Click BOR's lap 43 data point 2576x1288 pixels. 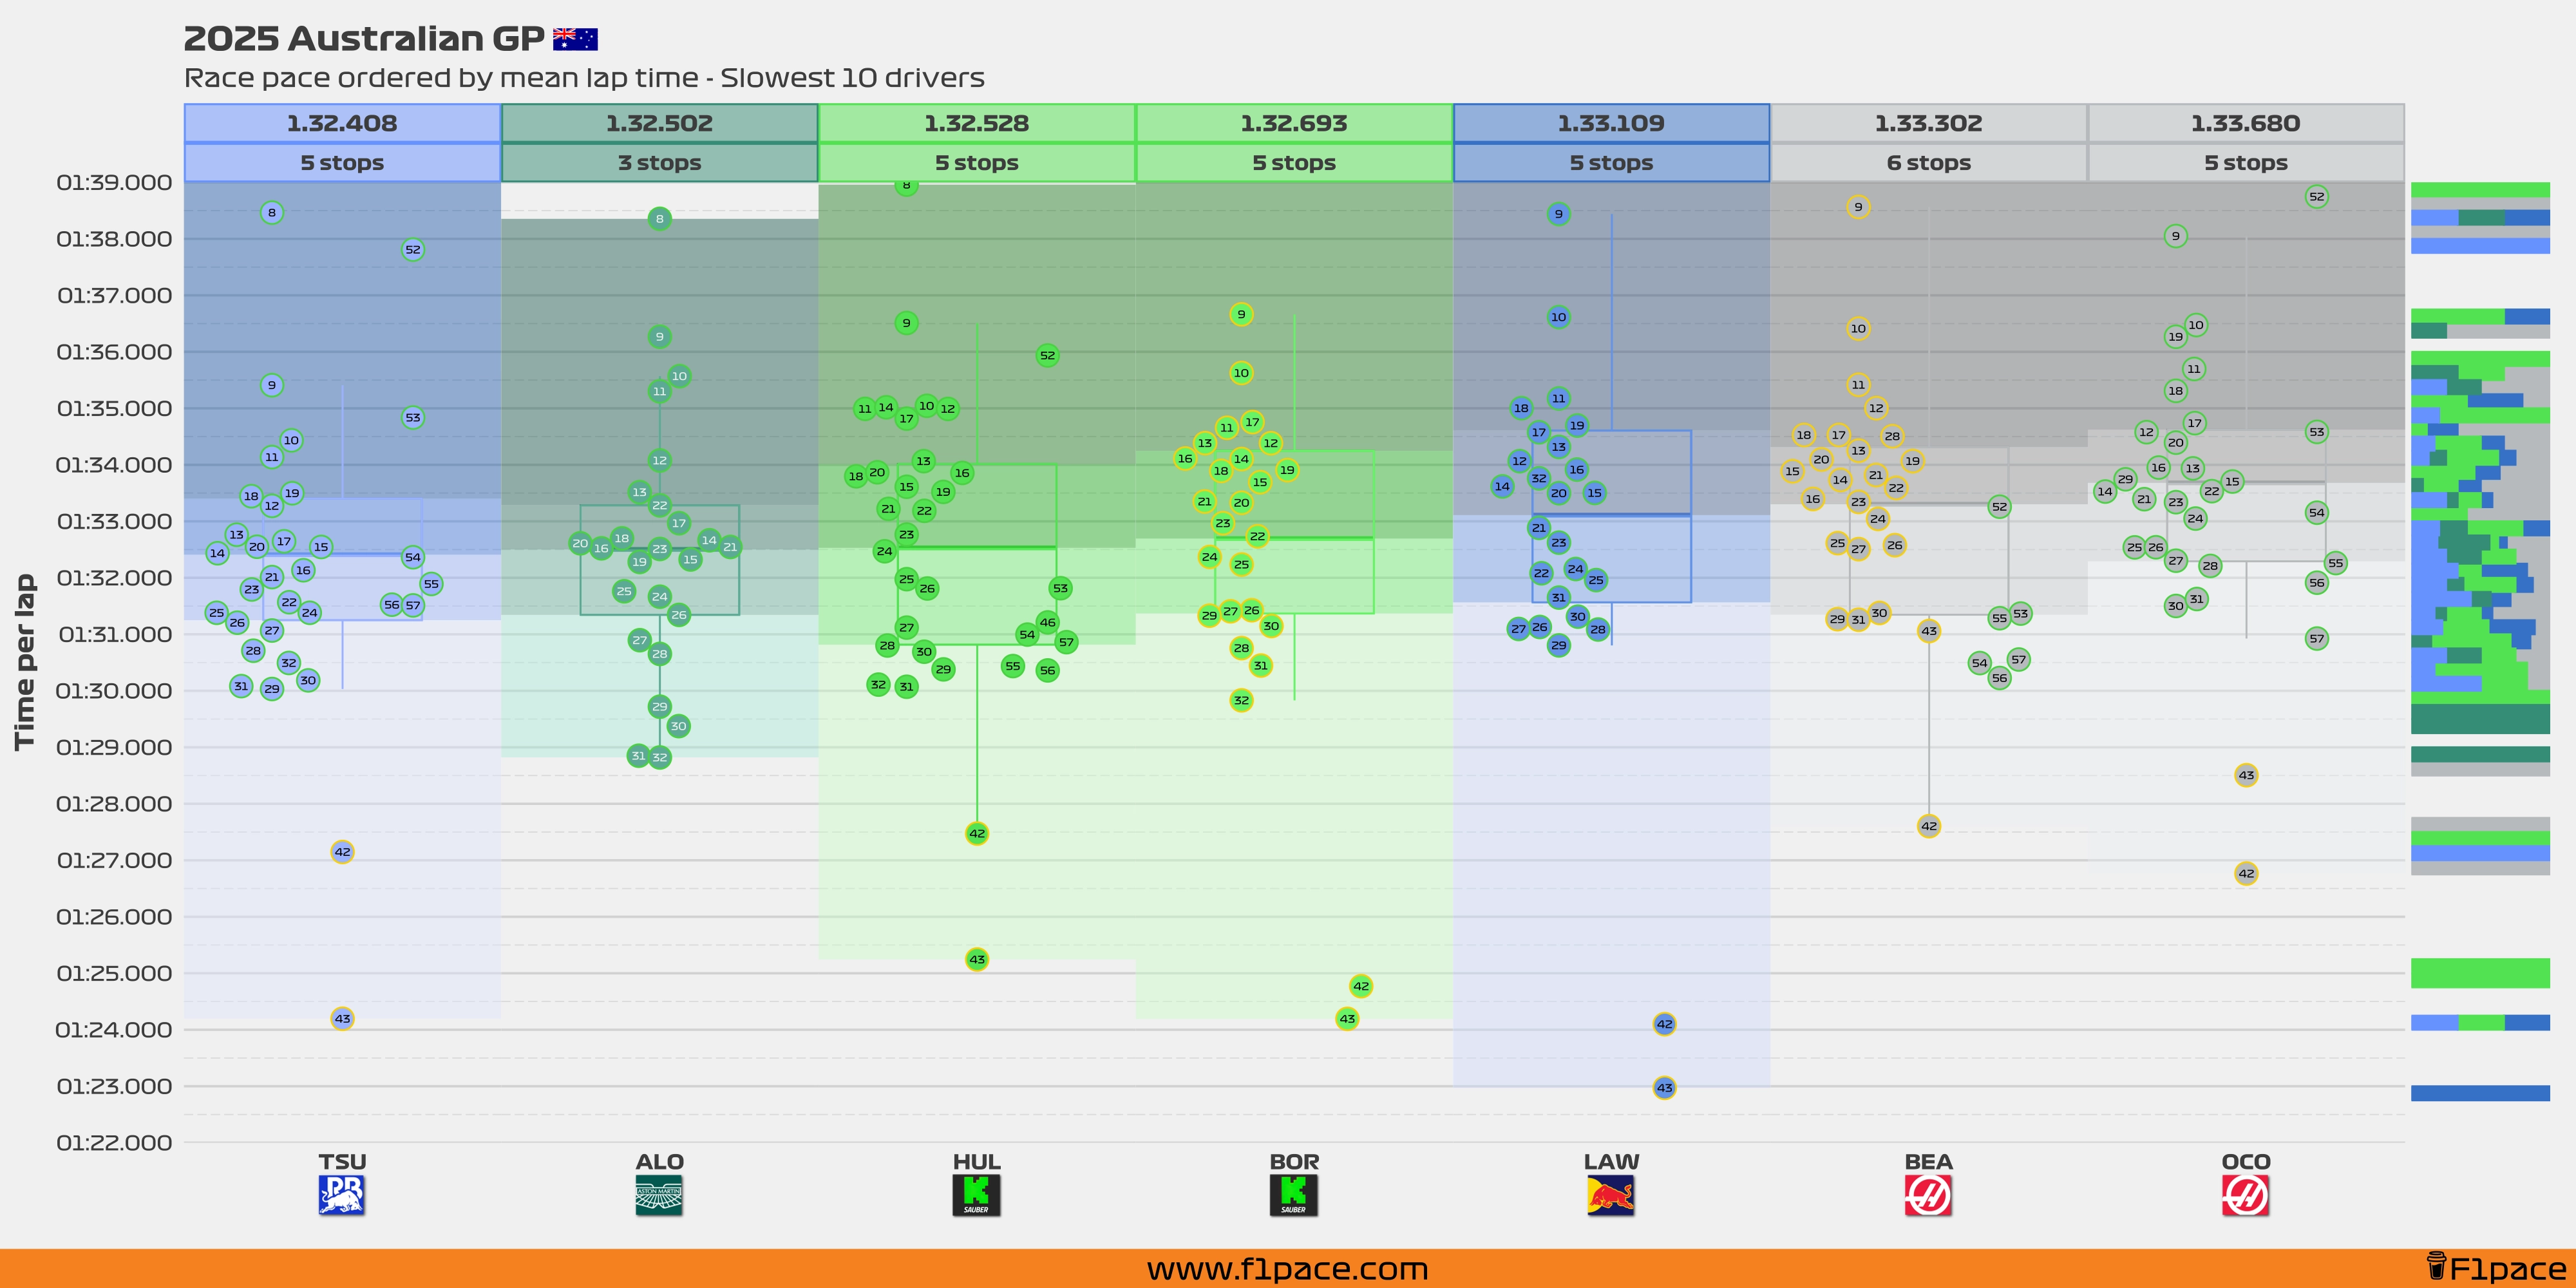1347,1019
